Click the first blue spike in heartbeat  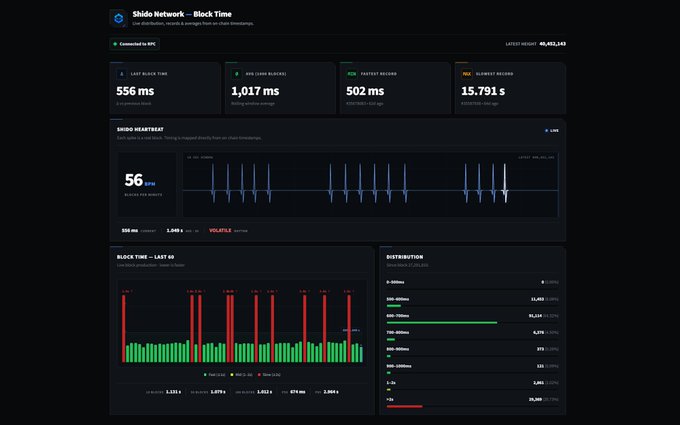point(213,183)
